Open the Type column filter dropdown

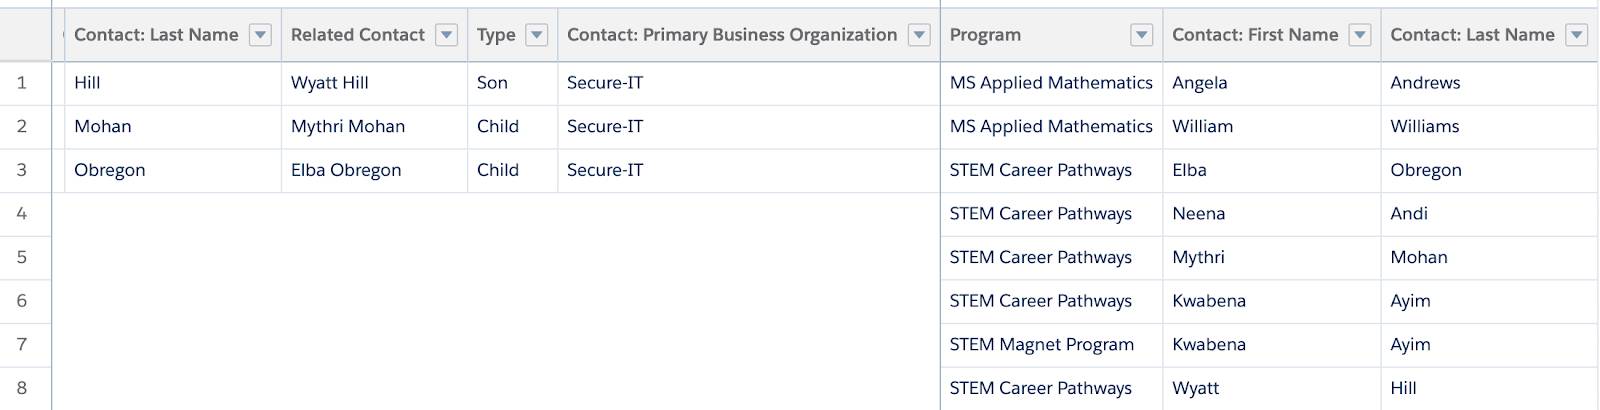point(537,35)
